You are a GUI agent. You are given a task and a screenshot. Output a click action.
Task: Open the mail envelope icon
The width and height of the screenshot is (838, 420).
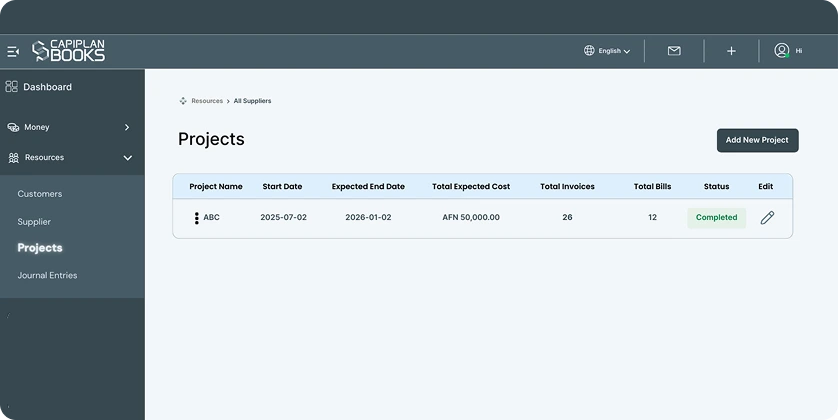[674, 51]
